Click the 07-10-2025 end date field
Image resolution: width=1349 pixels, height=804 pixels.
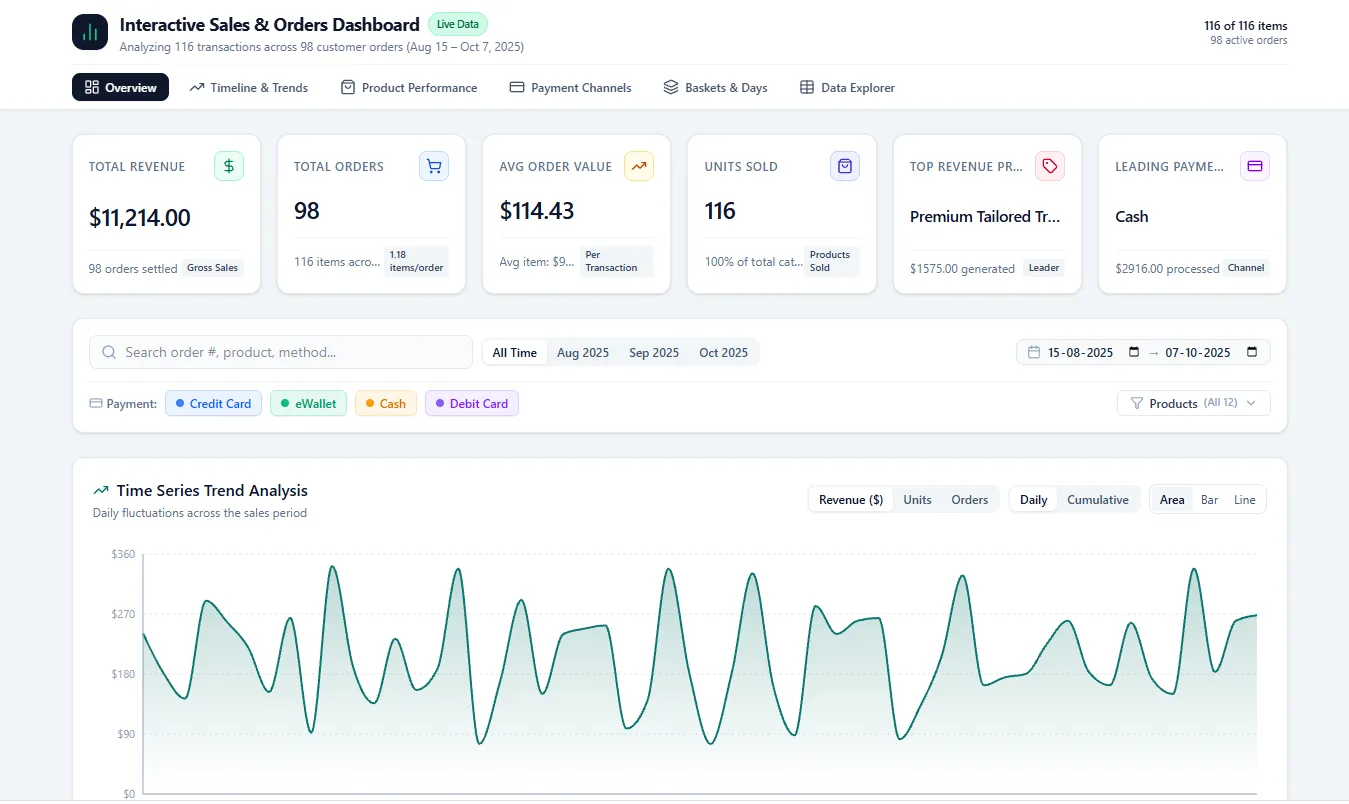1212,352
